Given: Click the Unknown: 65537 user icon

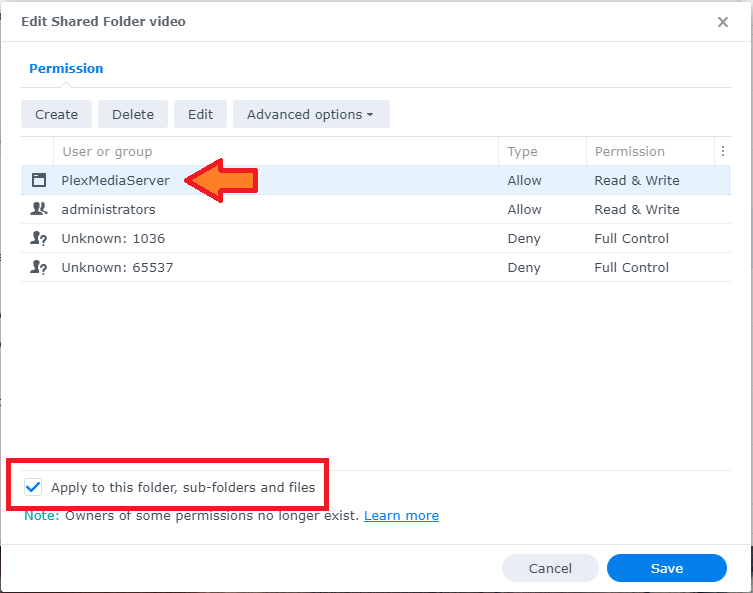Looking at the screenshot, I should (39, 268).
